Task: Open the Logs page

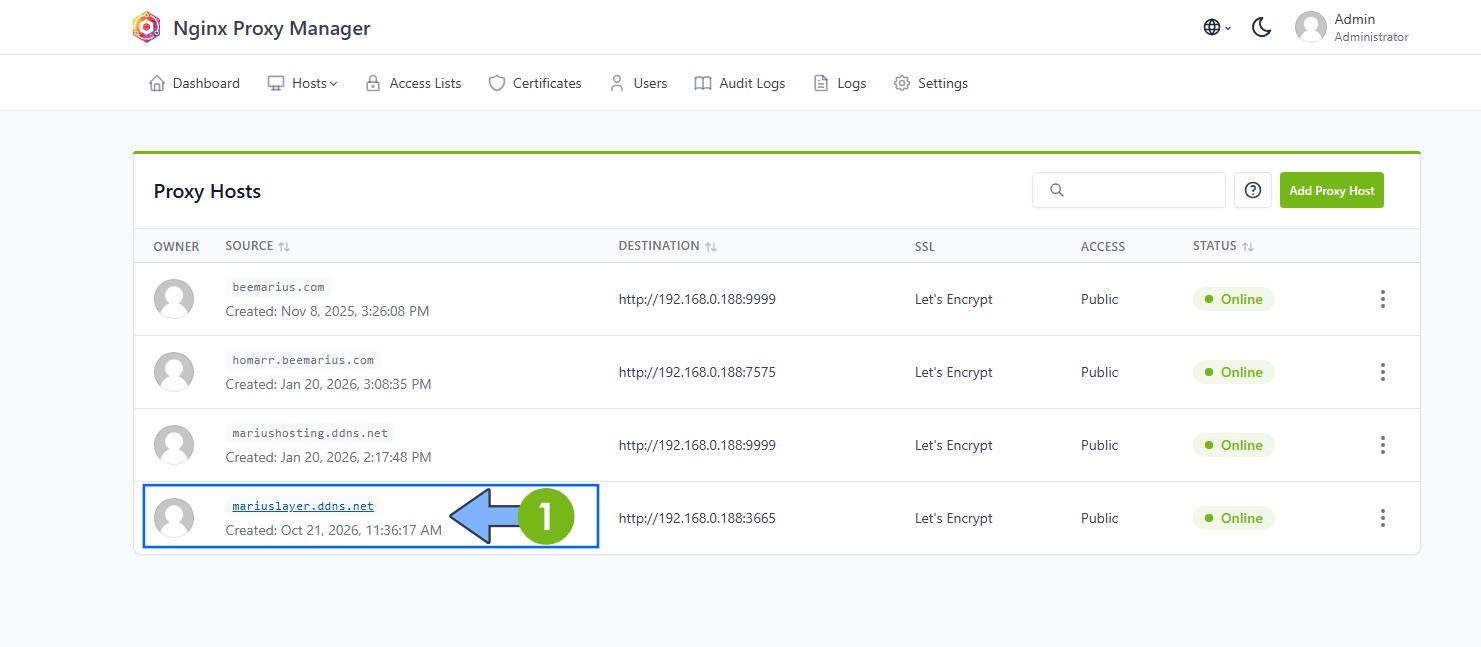Action: [x=840, y=83]
